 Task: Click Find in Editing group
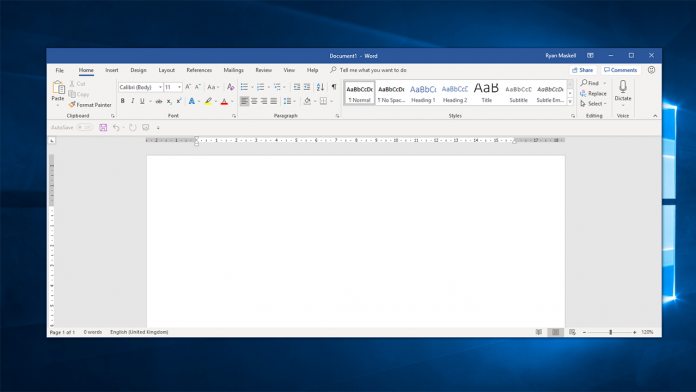click(590, 83)
